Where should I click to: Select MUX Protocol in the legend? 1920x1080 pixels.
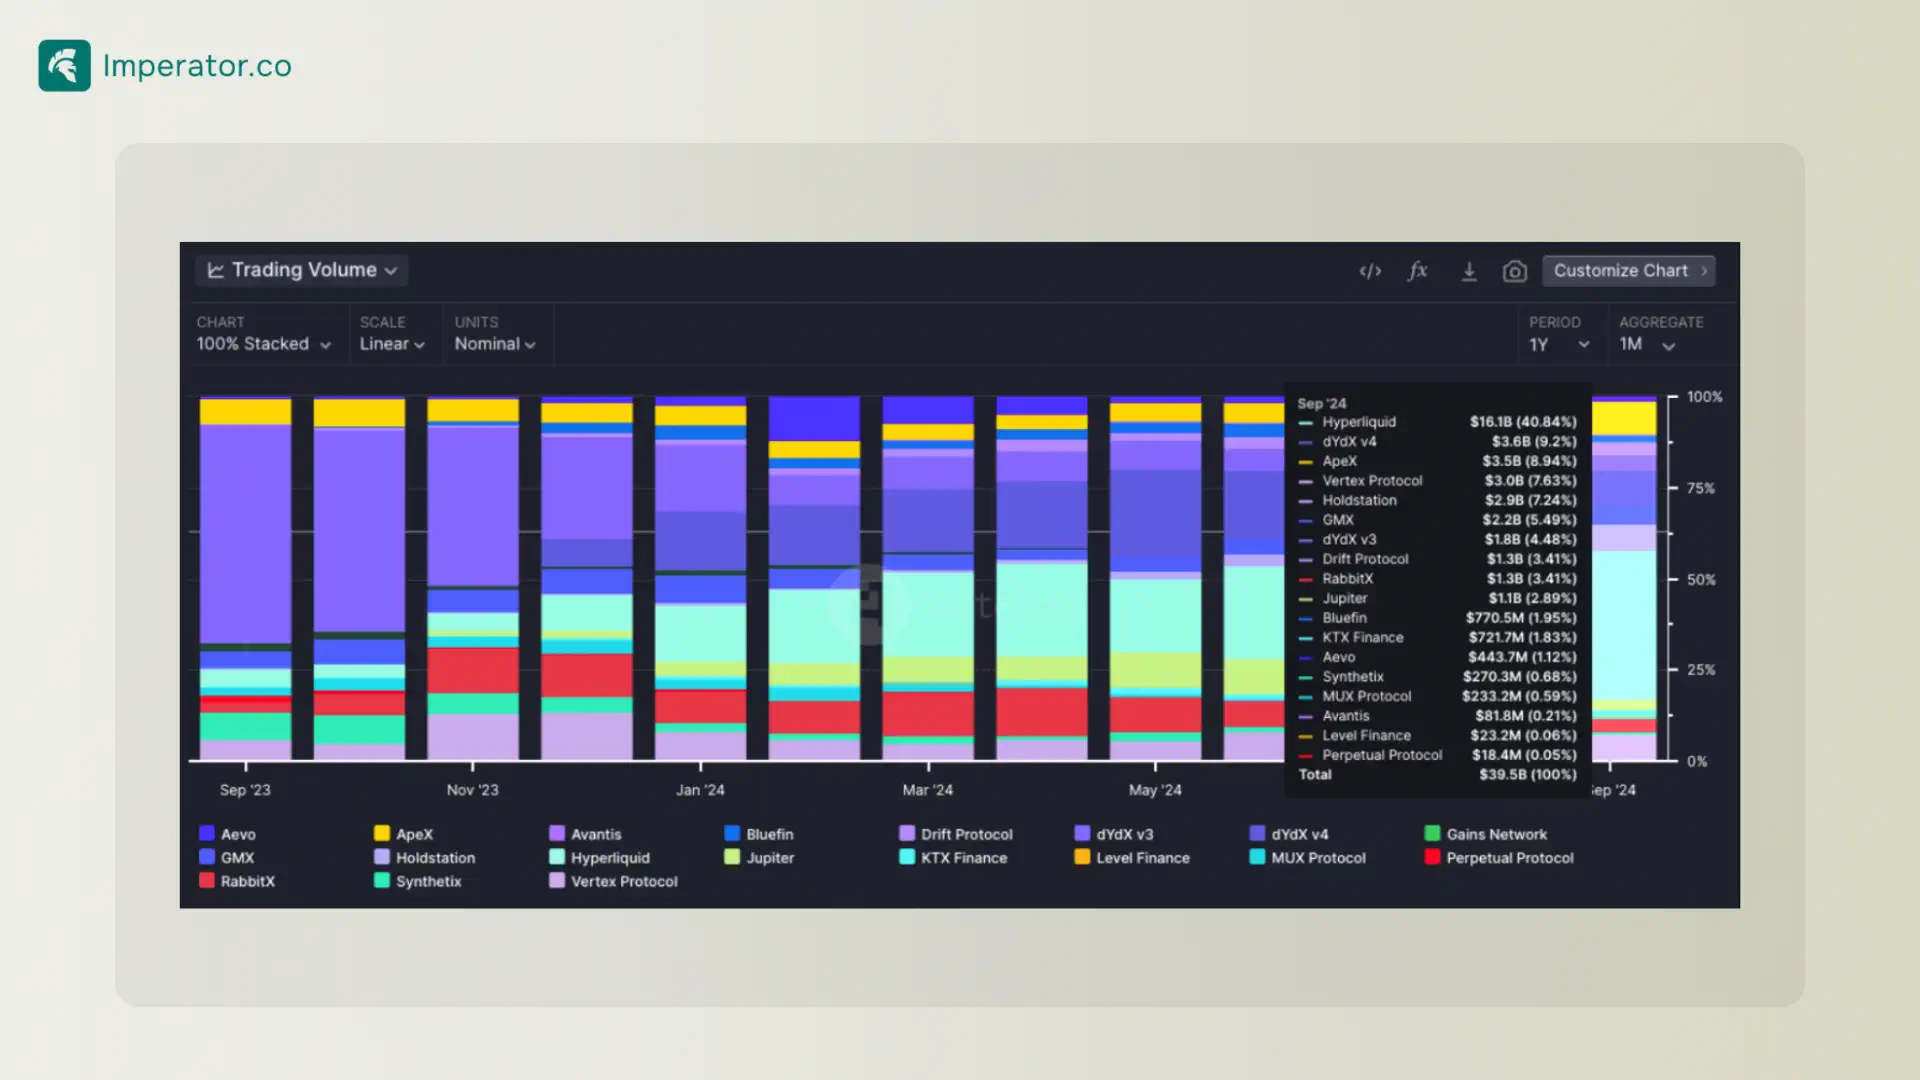1308,858
